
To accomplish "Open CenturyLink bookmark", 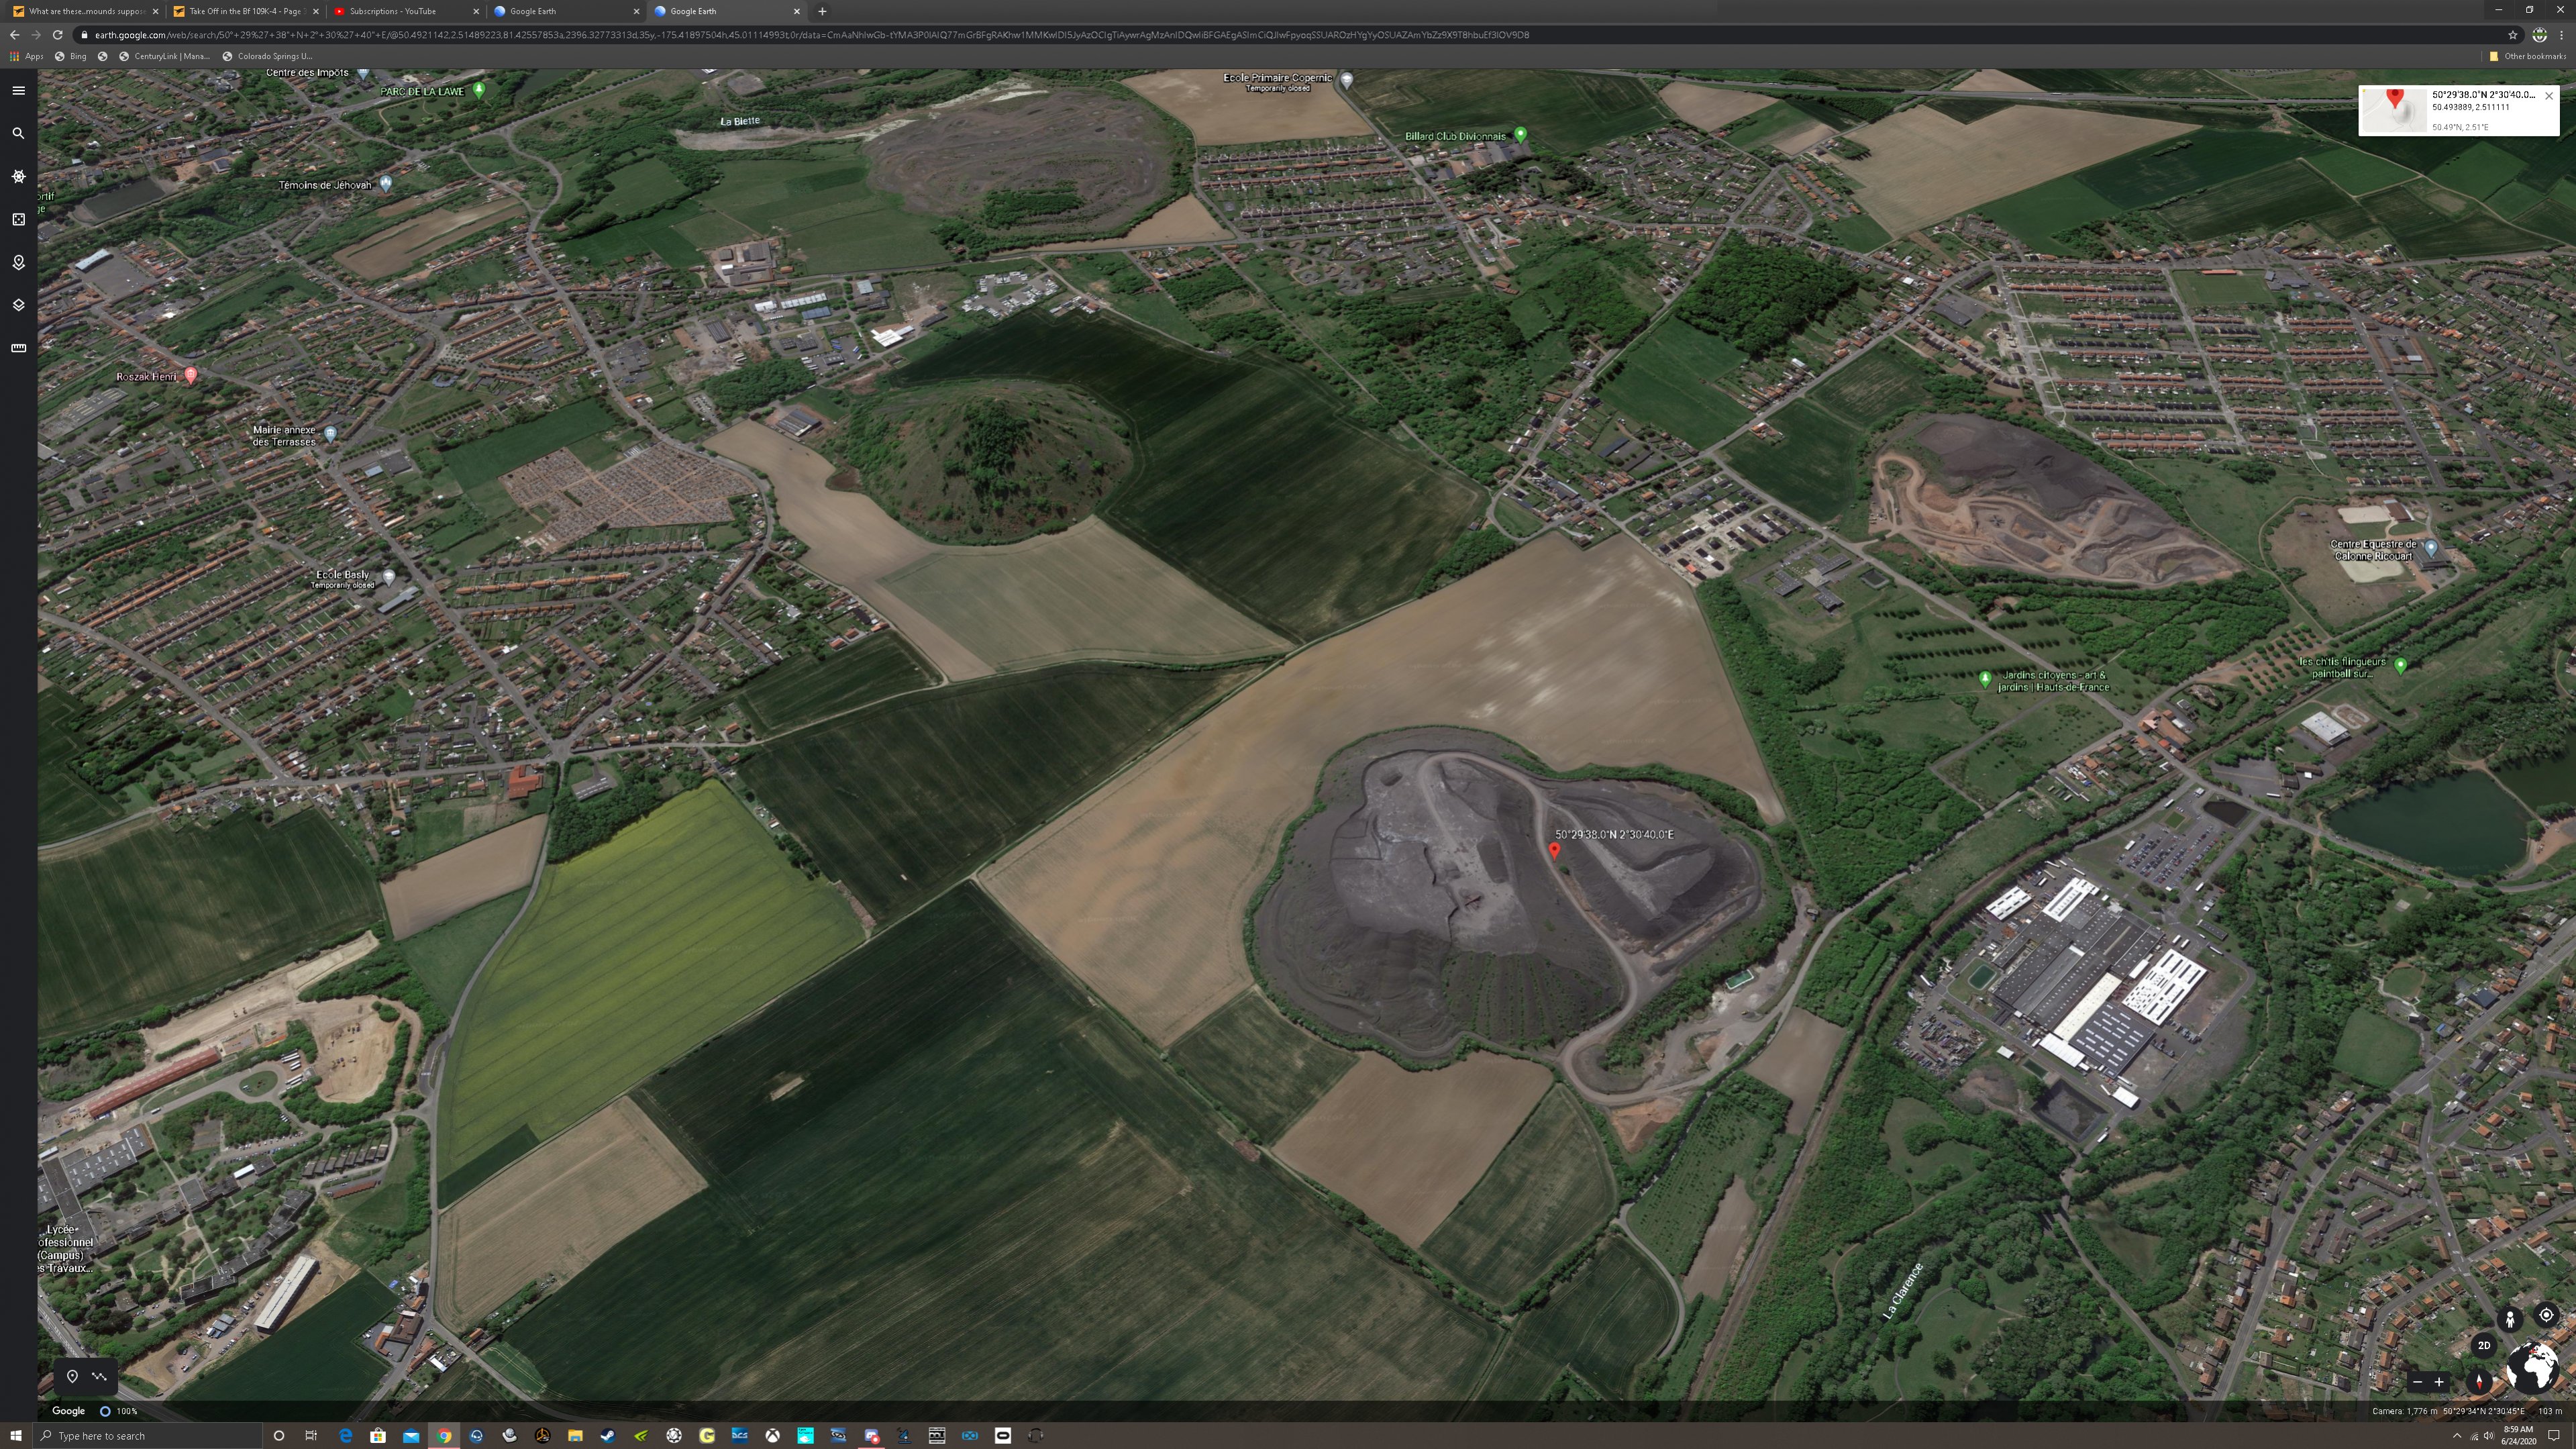I will point(164,56).
